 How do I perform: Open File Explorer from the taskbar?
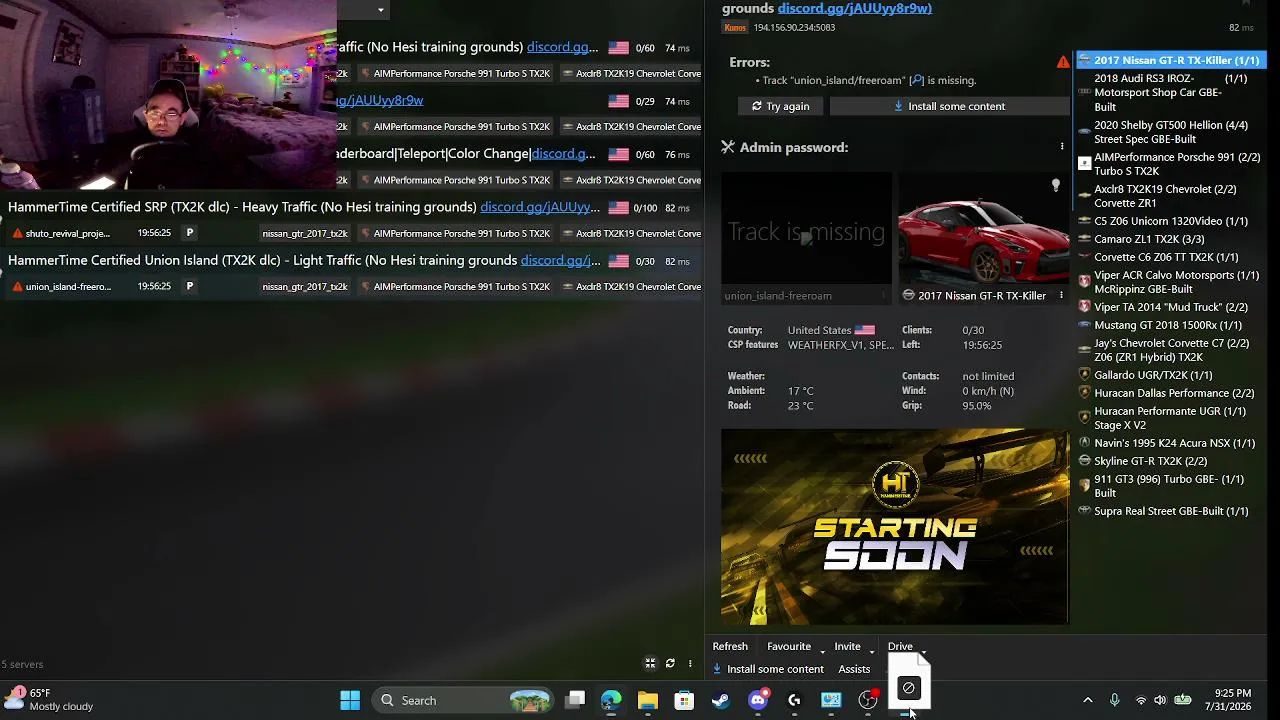[648, 700]
